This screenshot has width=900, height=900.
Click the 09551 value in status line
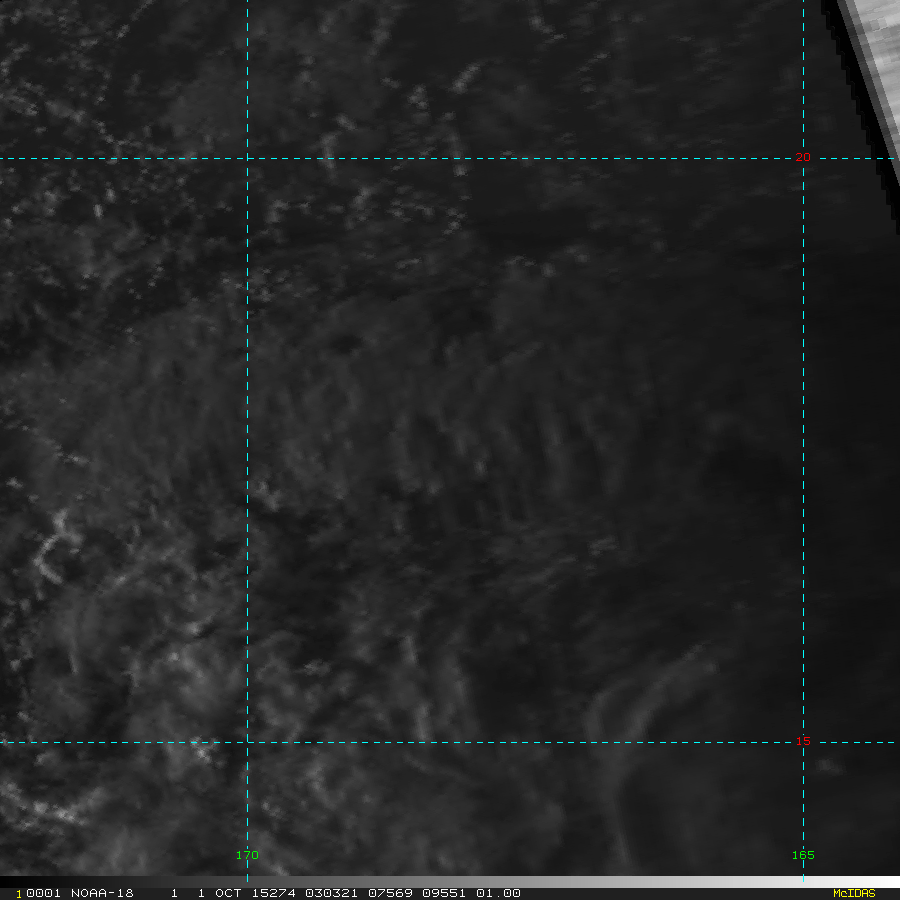444,893
